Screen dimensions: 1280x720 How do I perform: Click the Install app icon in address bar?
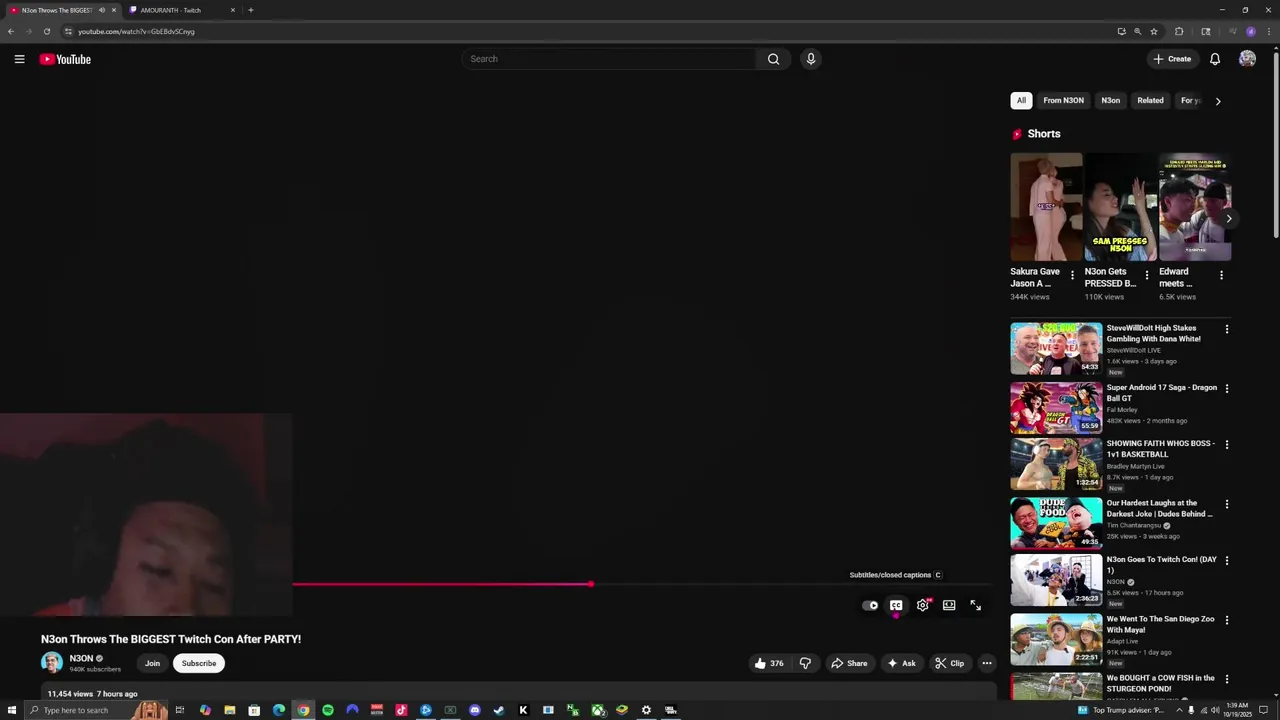(1121, 31)
